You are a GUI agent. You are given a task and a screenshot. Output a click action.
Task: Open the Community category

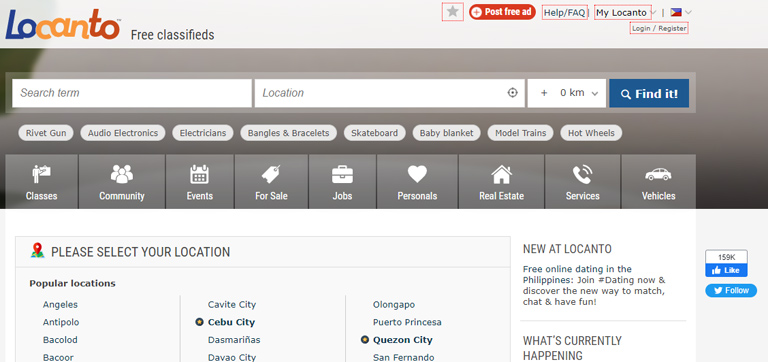coord(122,182)
